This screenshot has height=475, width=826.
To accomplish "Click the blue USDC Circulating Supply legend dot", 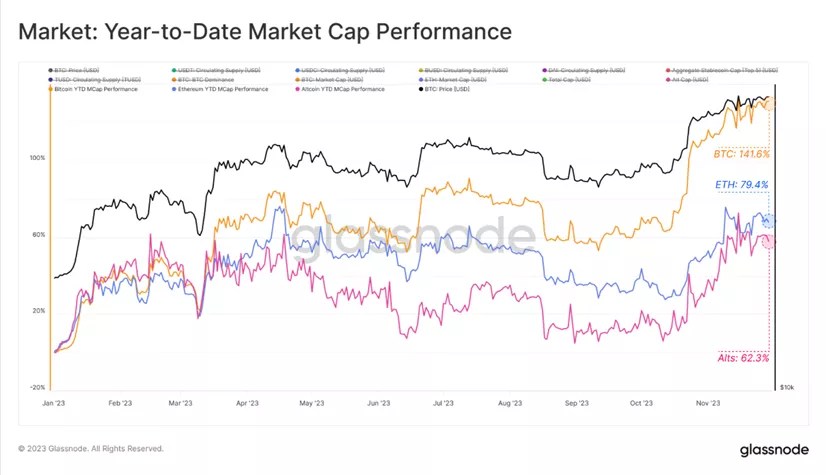I will click(x=298, y=70).
